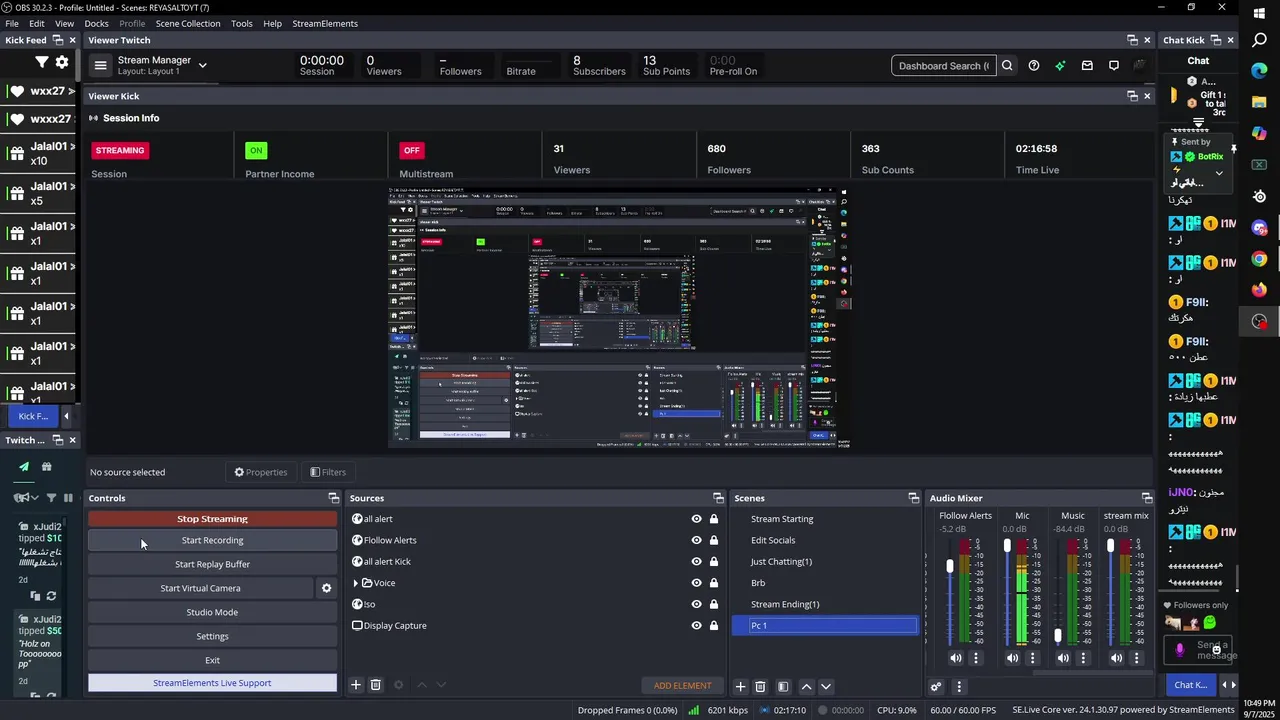
Task: Adjust the Flollow Alerts volume slider
Action: tap(950, 566)
